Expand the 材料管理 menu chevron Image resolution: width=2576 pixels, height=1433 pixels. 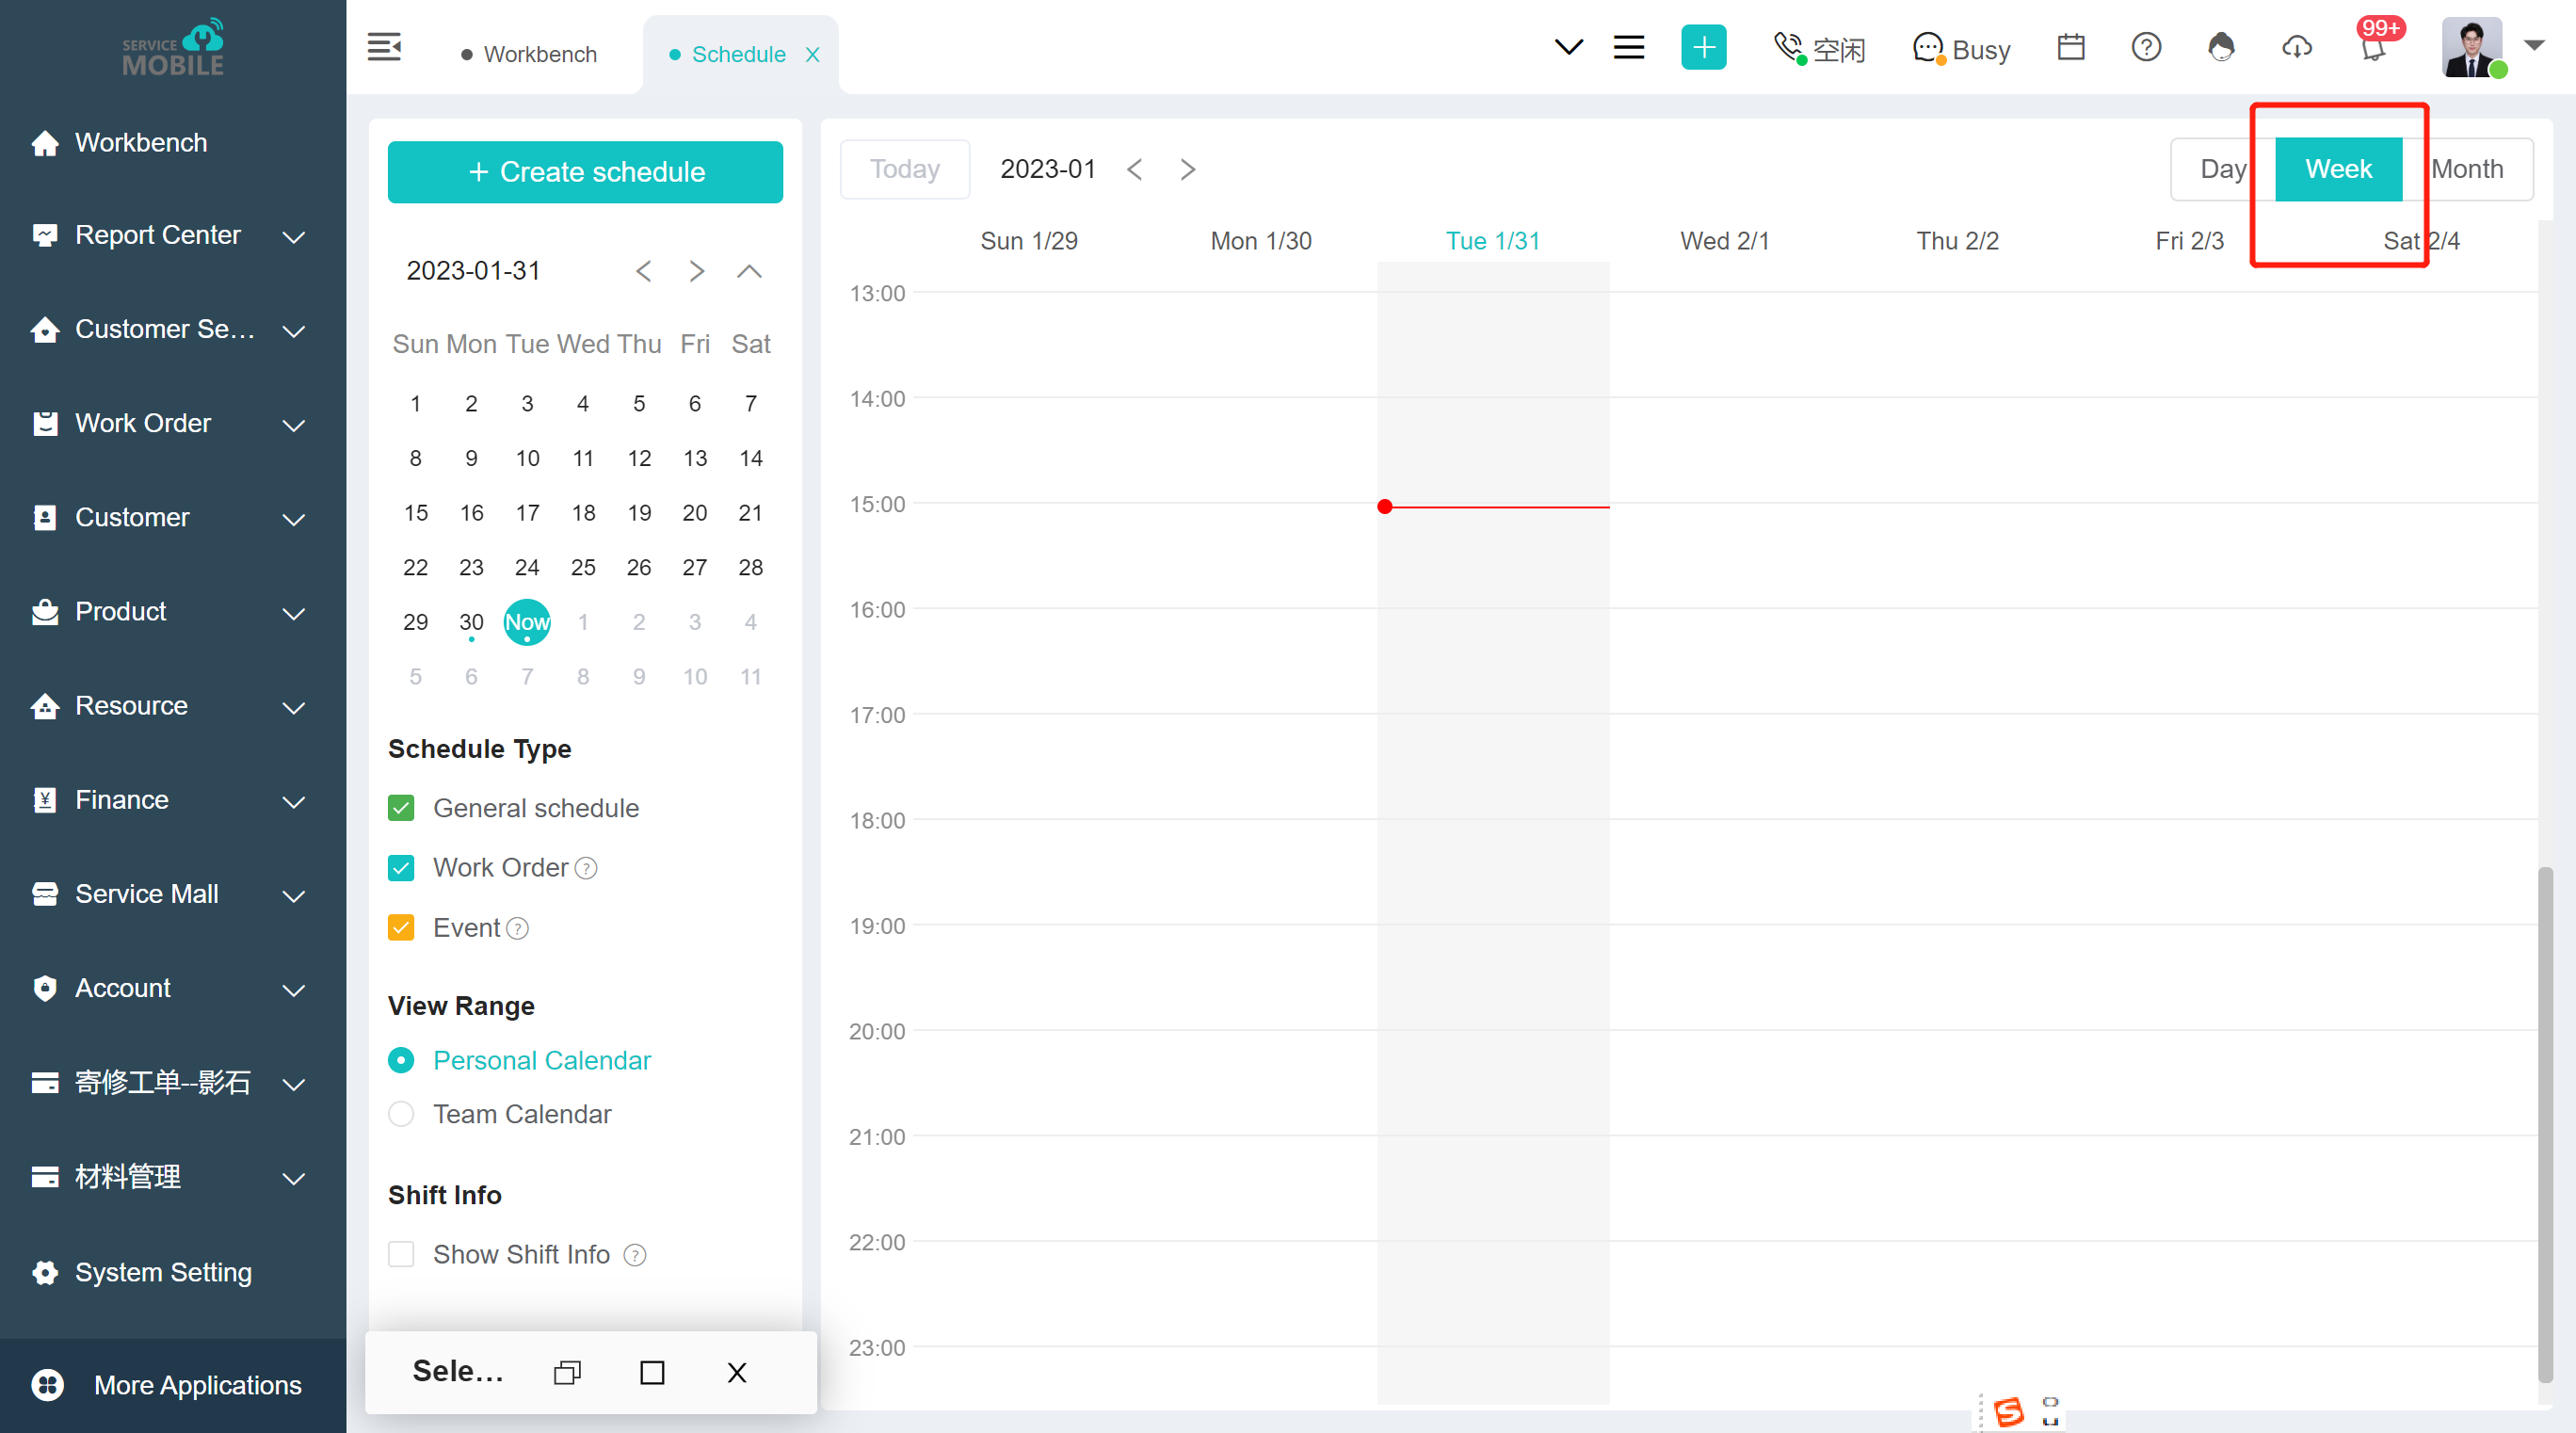point(293,1178)
